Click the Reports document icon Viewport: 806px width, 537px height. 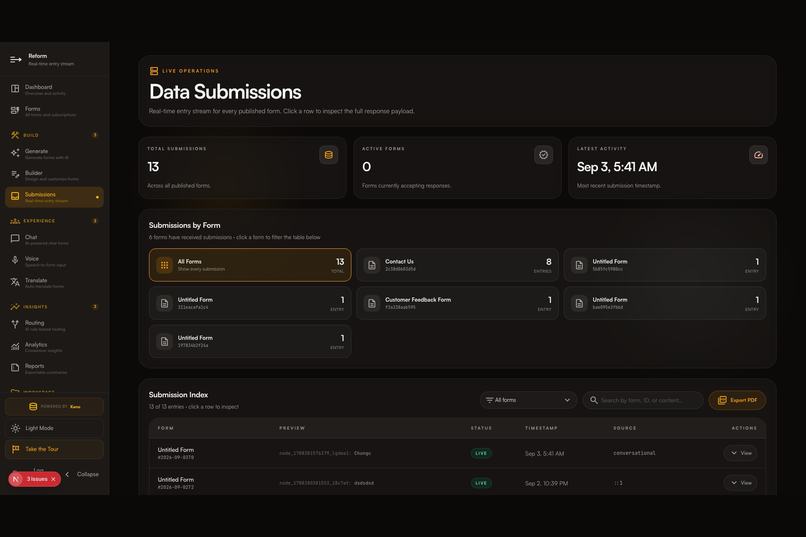pyautogui.click(x=15, y=368)
